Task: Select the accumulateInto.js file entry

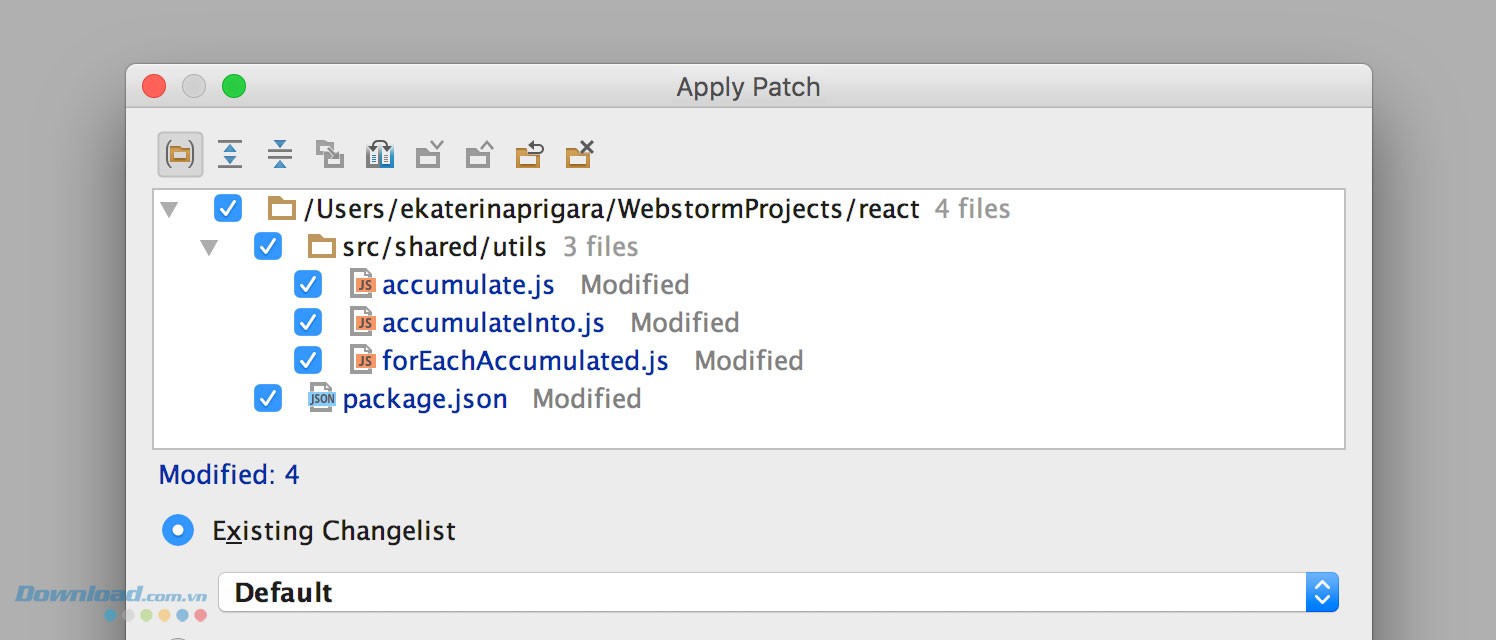Action: pyautogui.click(x=493, y=323)
